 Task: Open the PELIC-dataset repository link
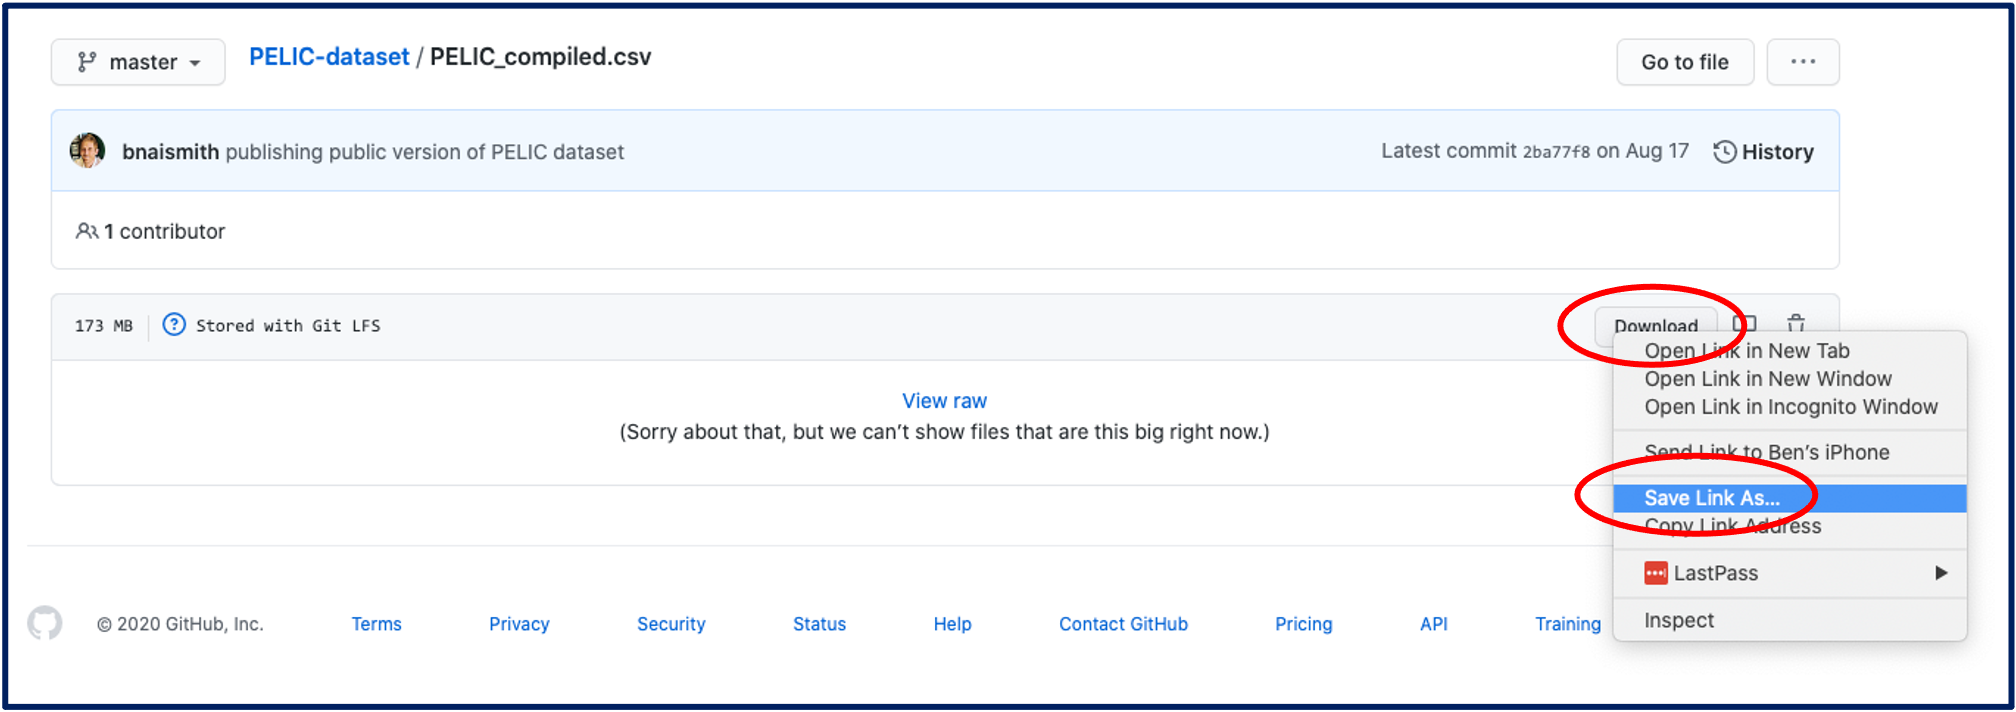point(329,57)
